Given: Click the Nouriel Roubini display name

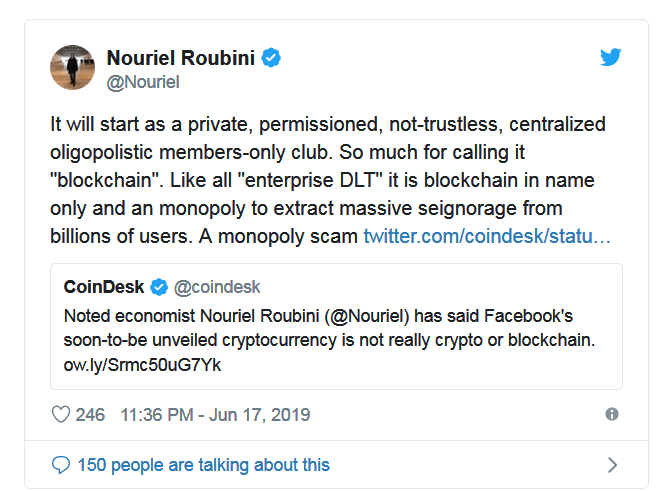Looking at the screenshot, I should [x=180, y=58].
